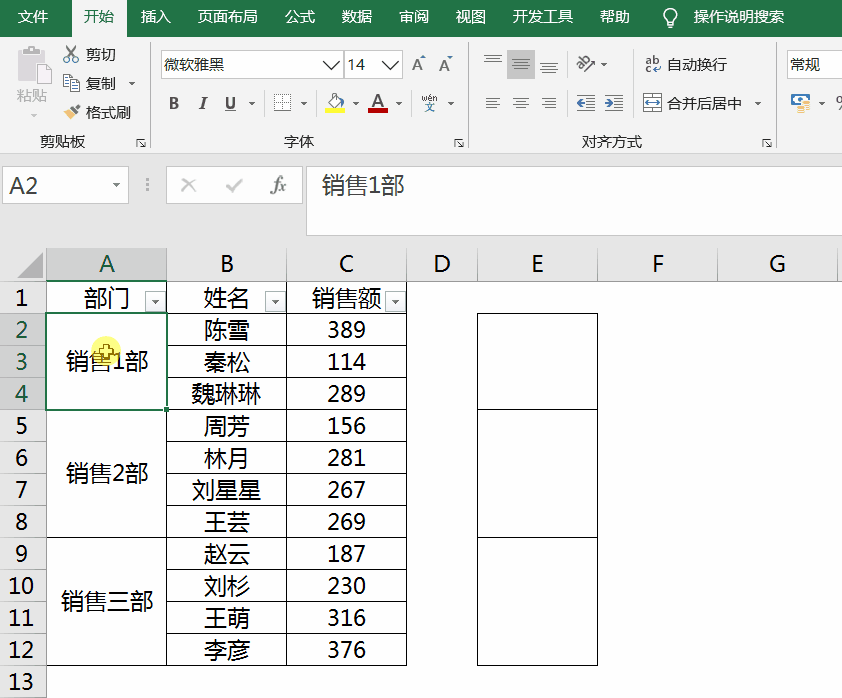
Task: Switch to 视图 tab
Action: click(470, 17)
